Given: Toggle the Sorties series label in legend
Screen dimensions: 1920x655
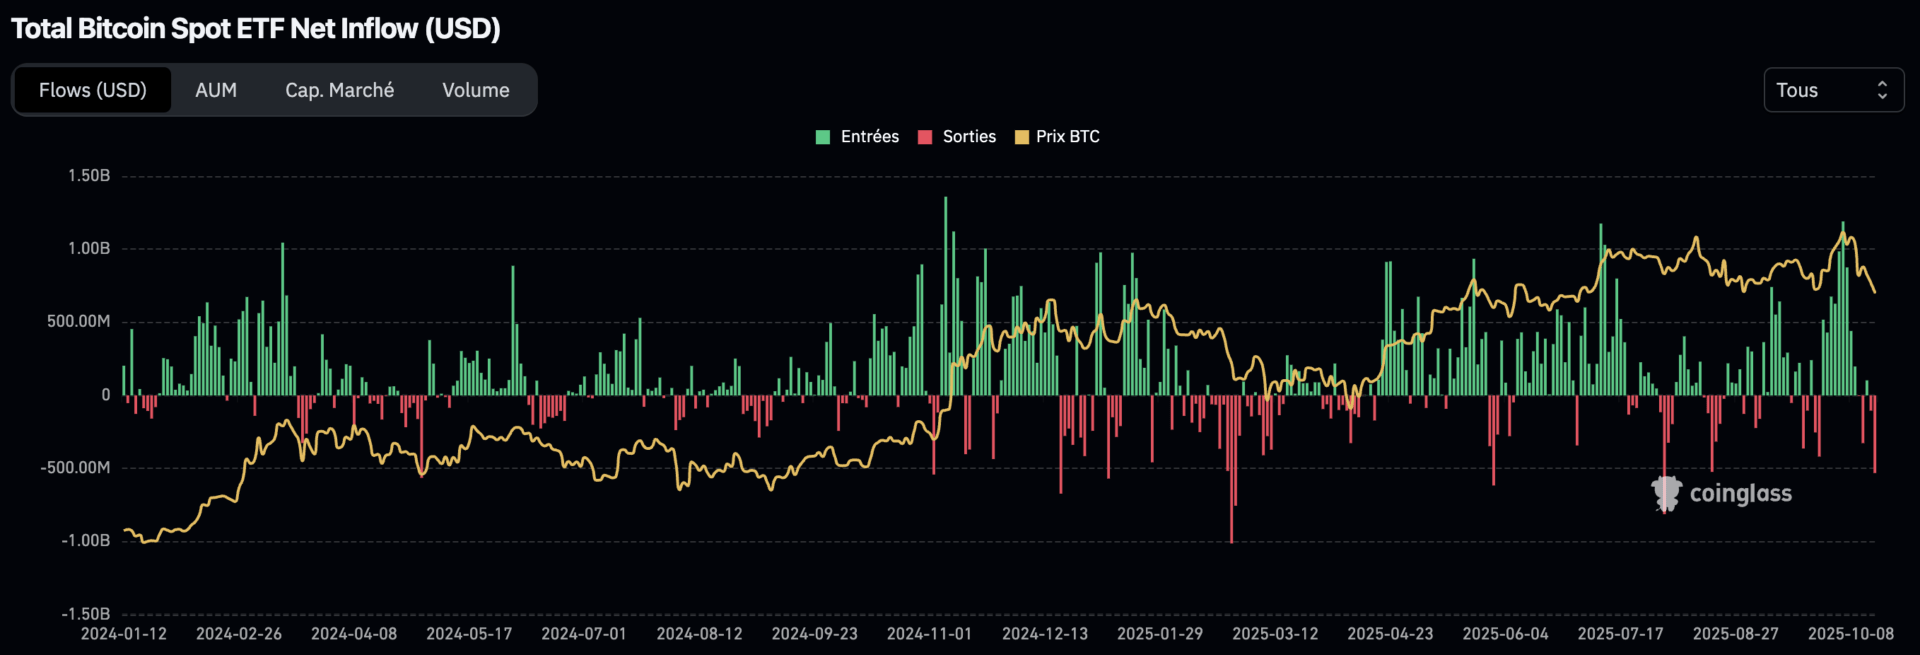Looking at the screenshot, I should pyautogui.click(x=969, y=137).
